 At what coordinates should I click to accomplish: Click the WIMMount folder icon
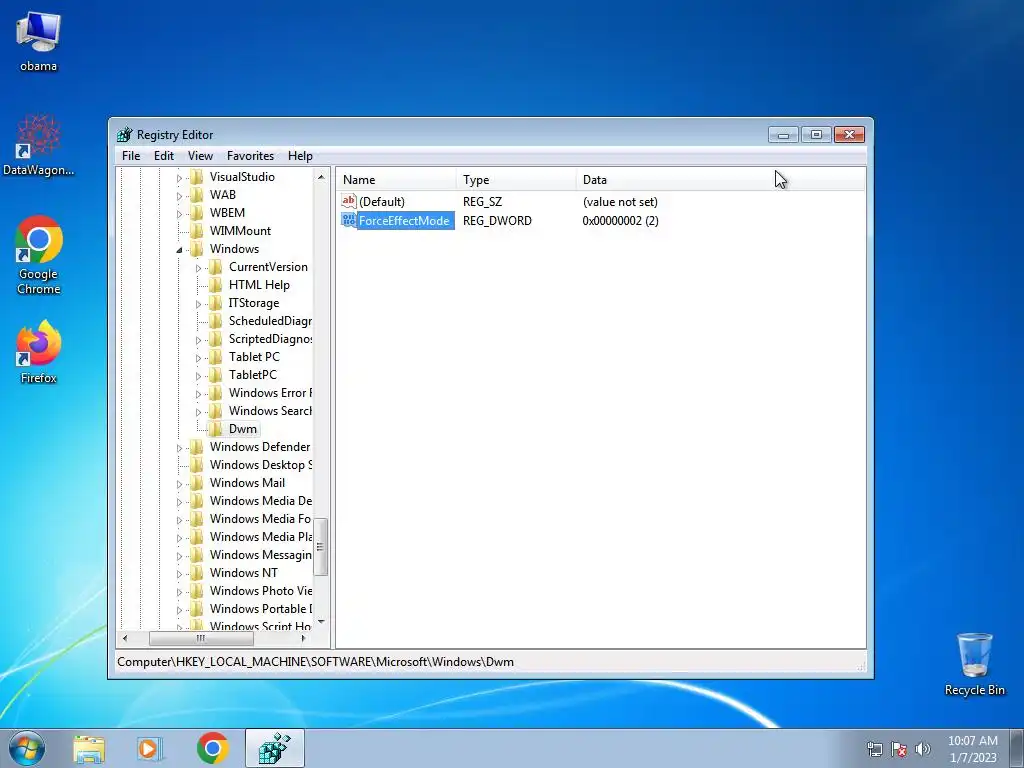click(197, 231)
